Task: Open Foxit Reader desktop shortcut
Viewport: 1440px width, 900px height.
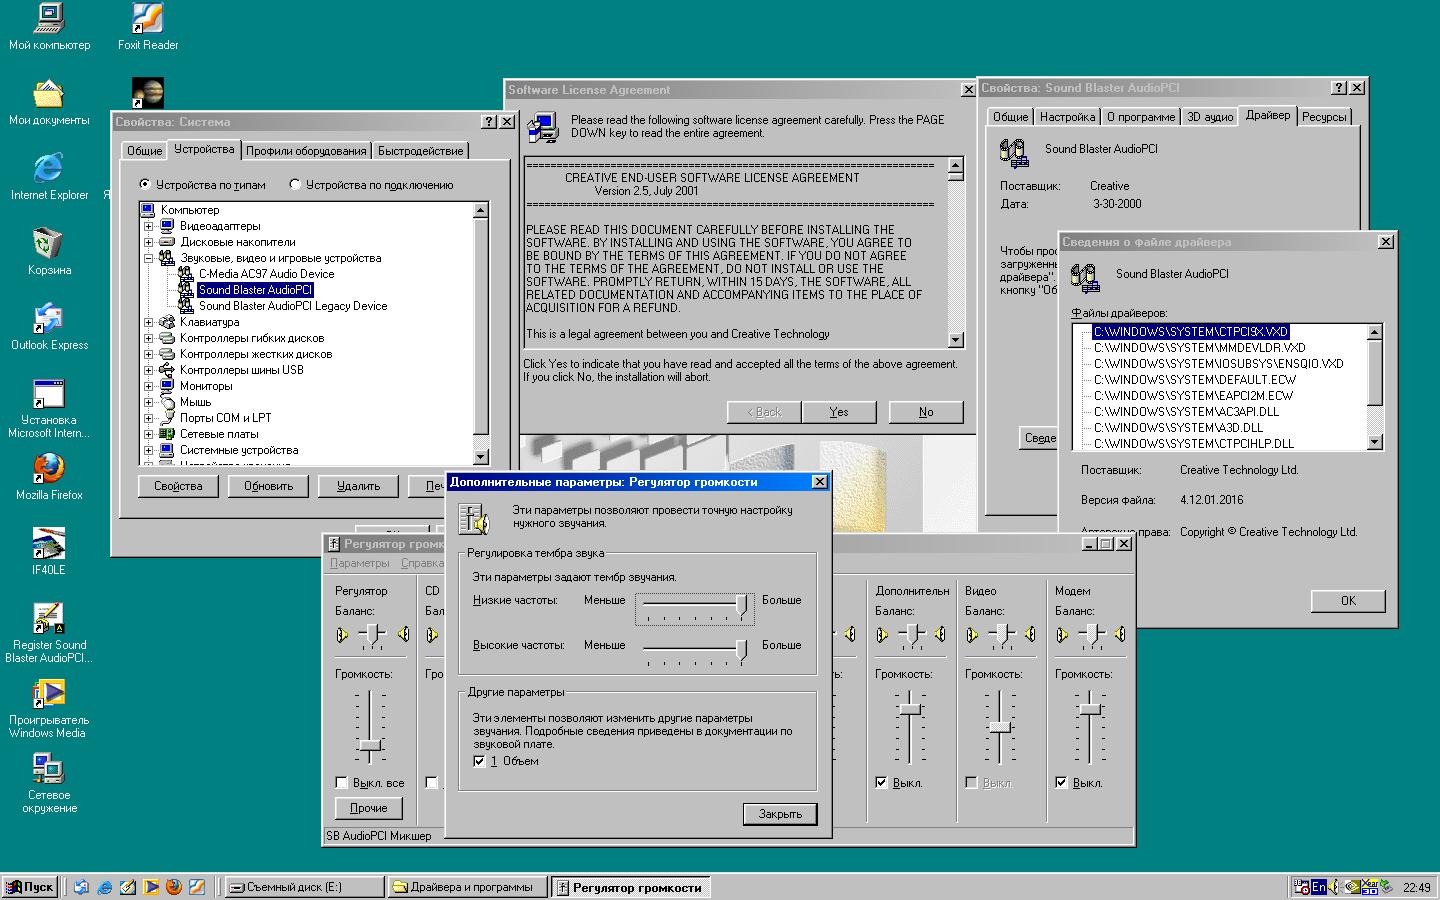Action: click(148, 20)
